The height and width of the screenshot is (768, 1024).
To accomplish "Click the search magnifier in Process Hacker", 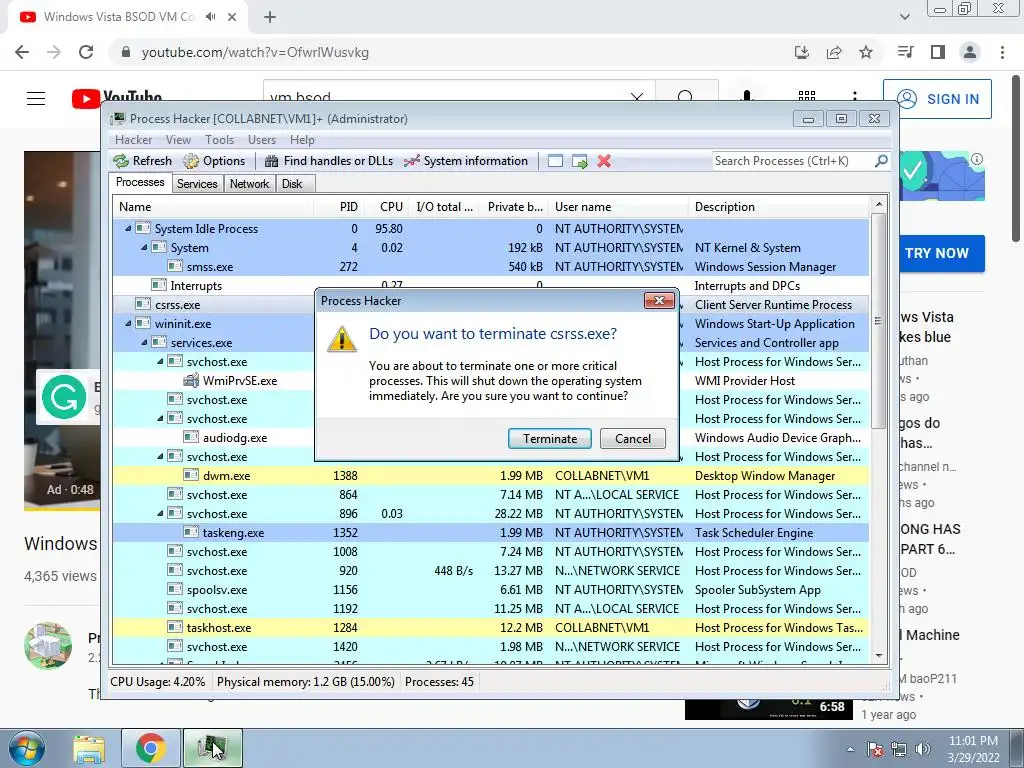I will coord(881,160).
